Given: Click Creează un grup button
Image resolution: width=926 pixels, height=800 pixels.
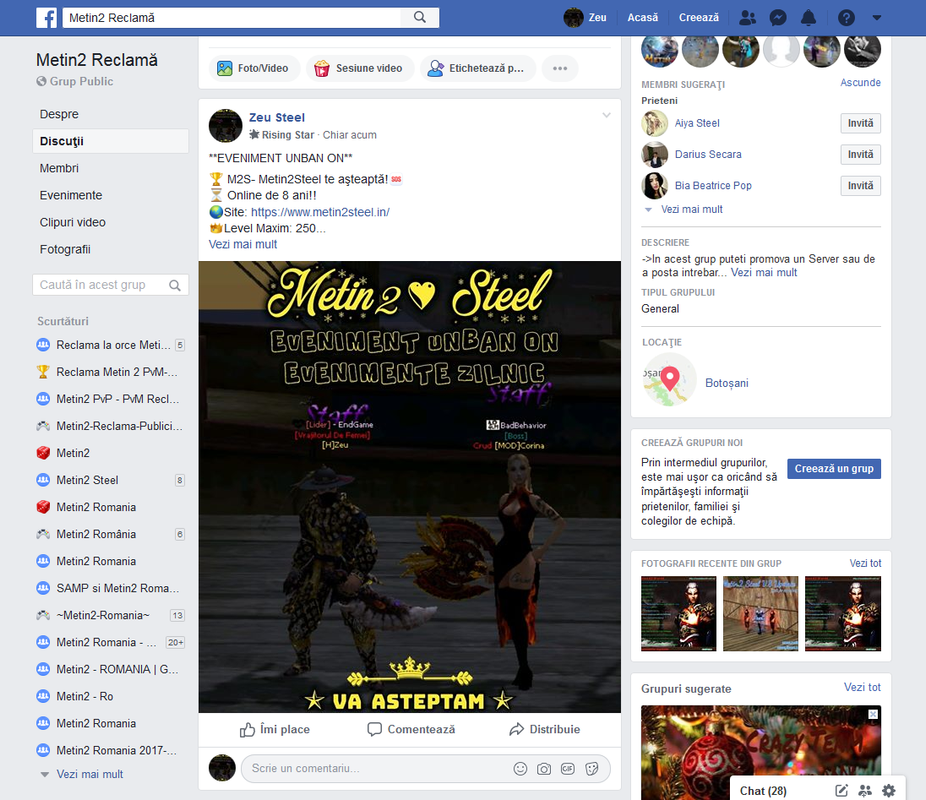Looking at the screenshot, I should pyautogui.click(x=833, y=469).
